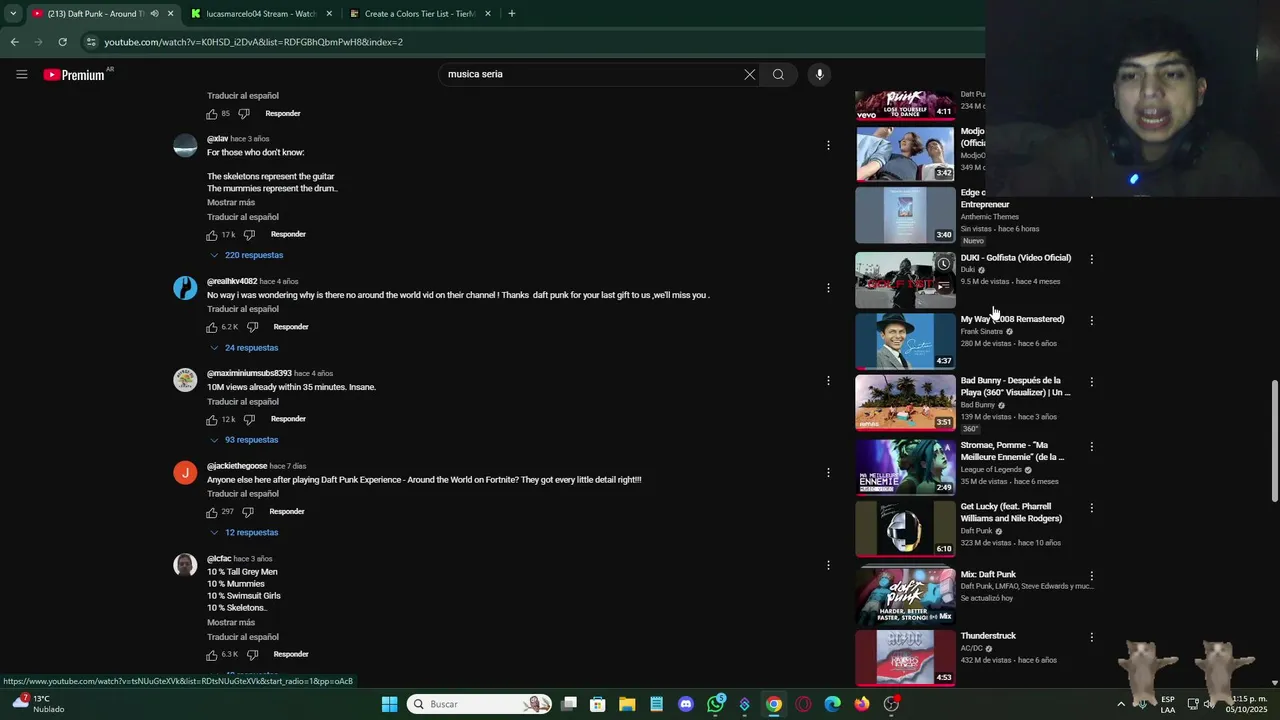1280x720 pixels.
Task: Open options menu for @maximiniumsubs8393 comment
Action: [828, 380]
